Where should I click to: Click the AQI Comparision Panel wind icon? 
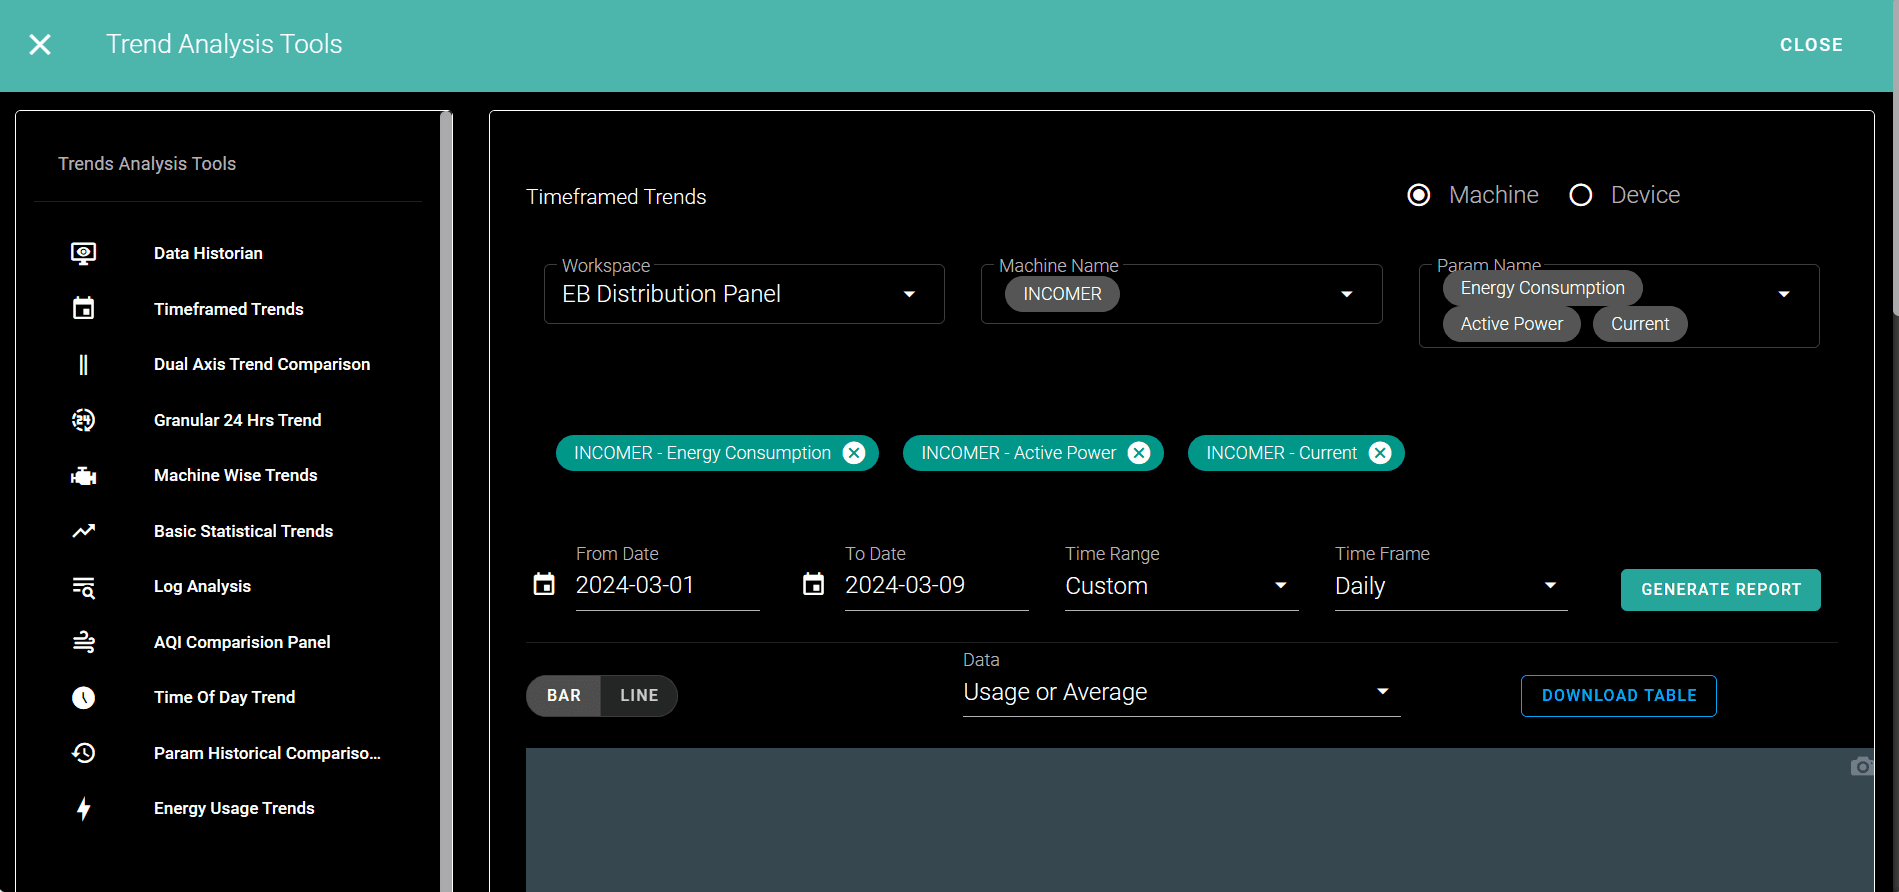coord(84,642)
